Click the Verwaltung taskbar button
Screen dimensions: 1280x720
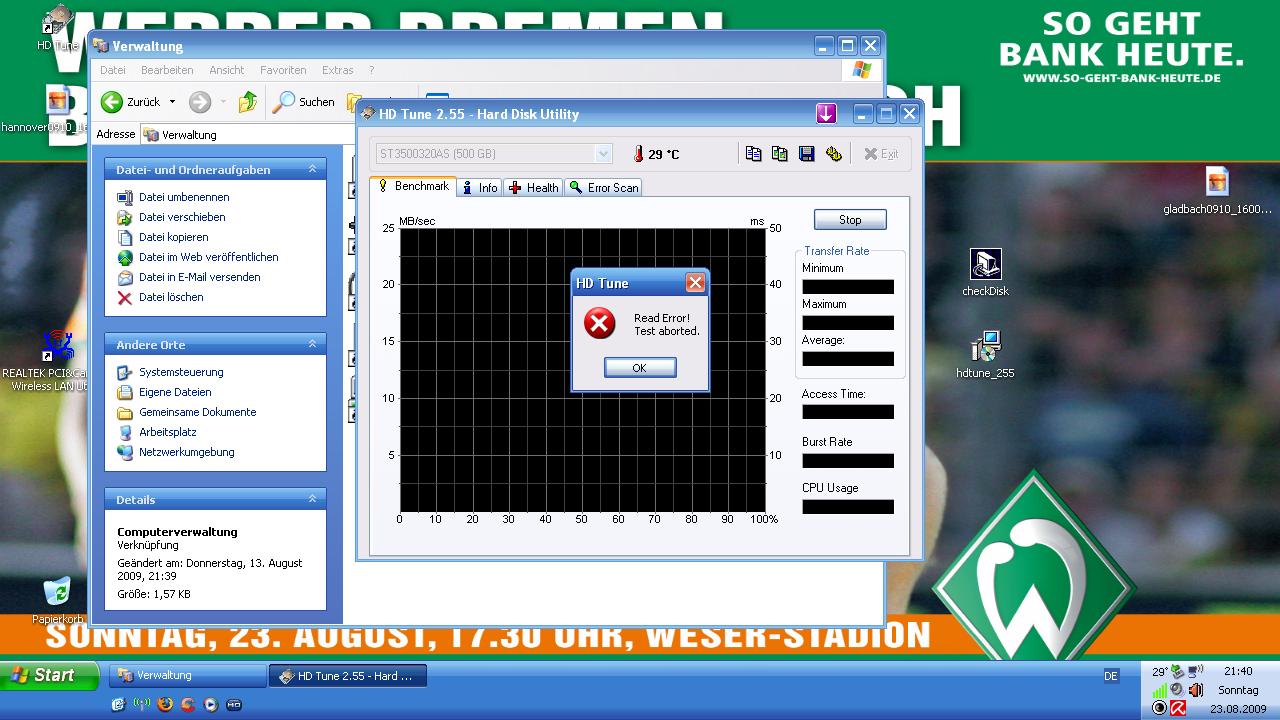(x=187, y=676)
